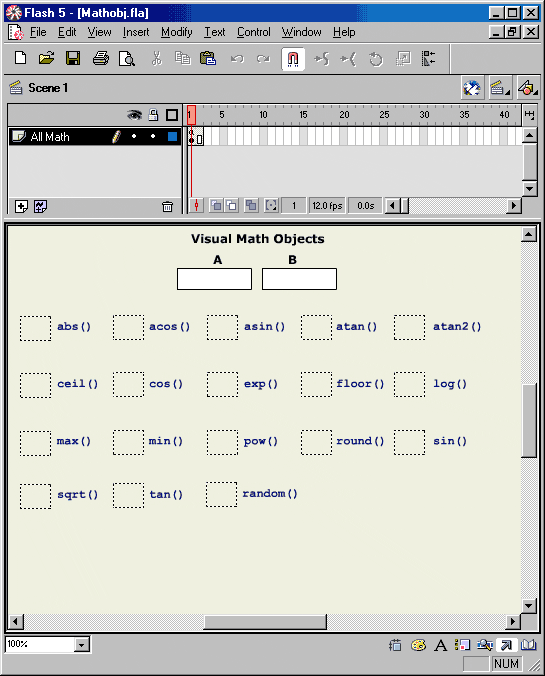The image size is (545, 676).
Task: Click the input box under label A
Action: [x=214, y=279]
